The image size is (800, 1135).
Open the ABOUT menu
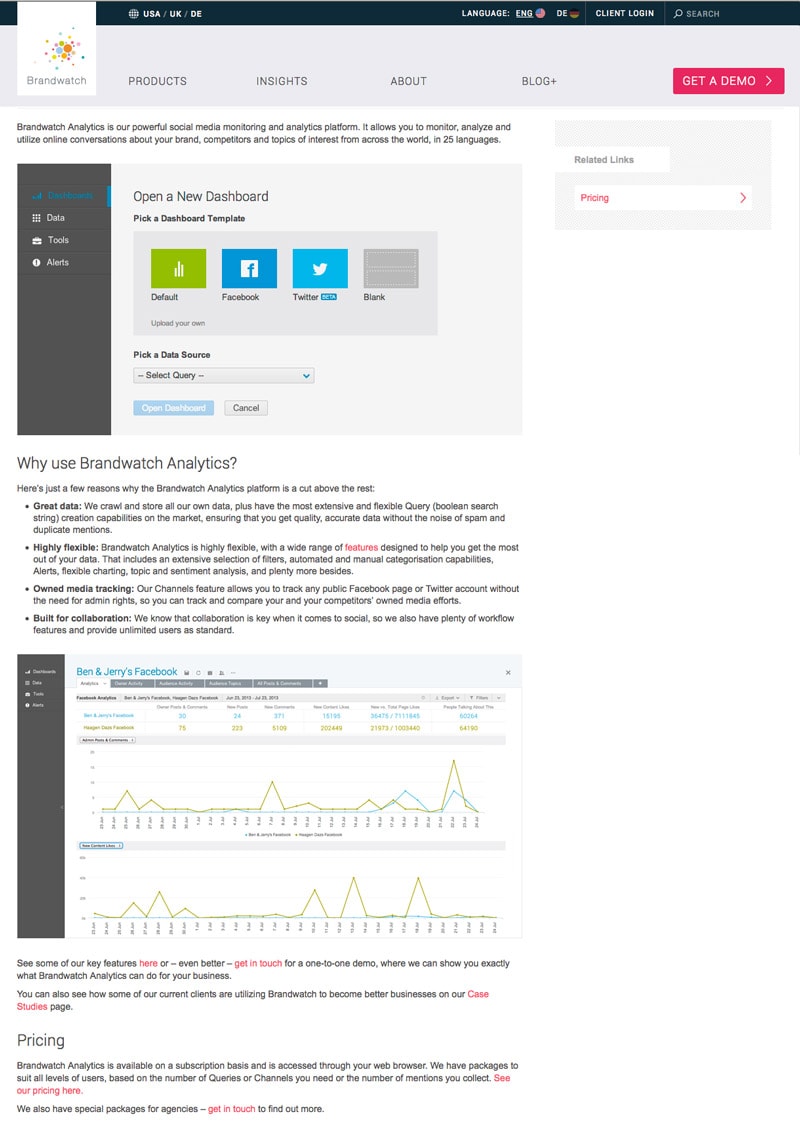[408, 81]
